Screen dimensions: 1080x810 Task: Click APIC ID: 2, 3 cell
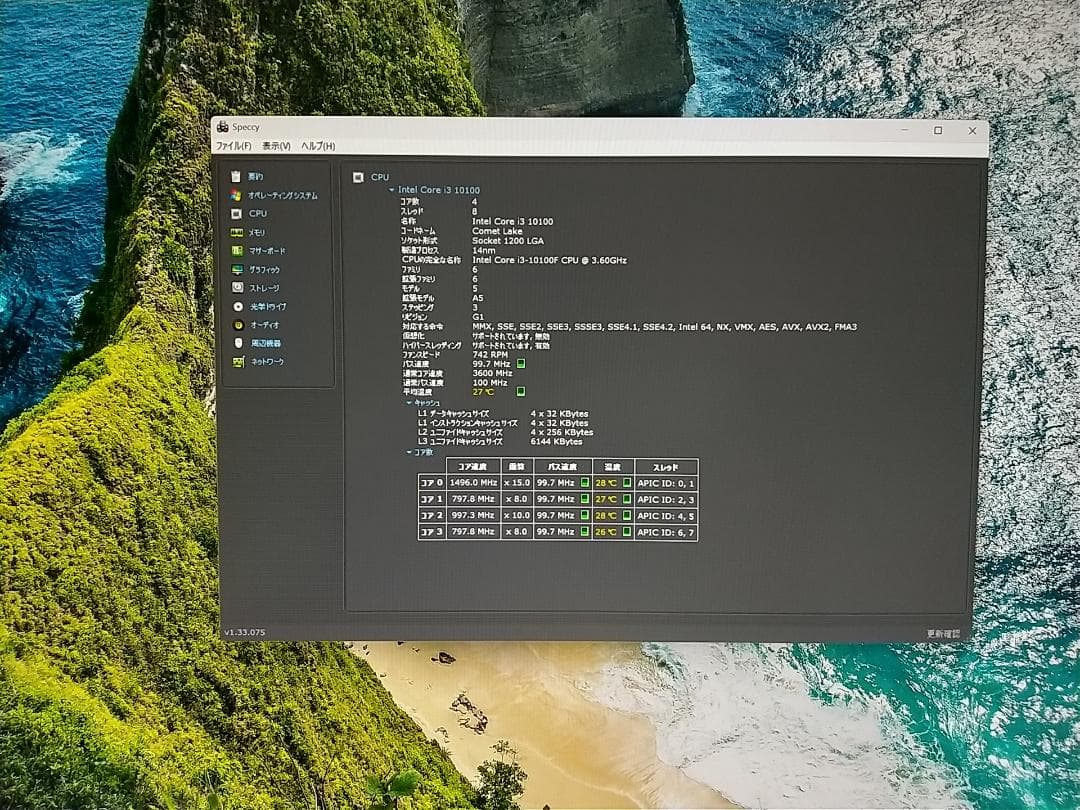point(666,499)
